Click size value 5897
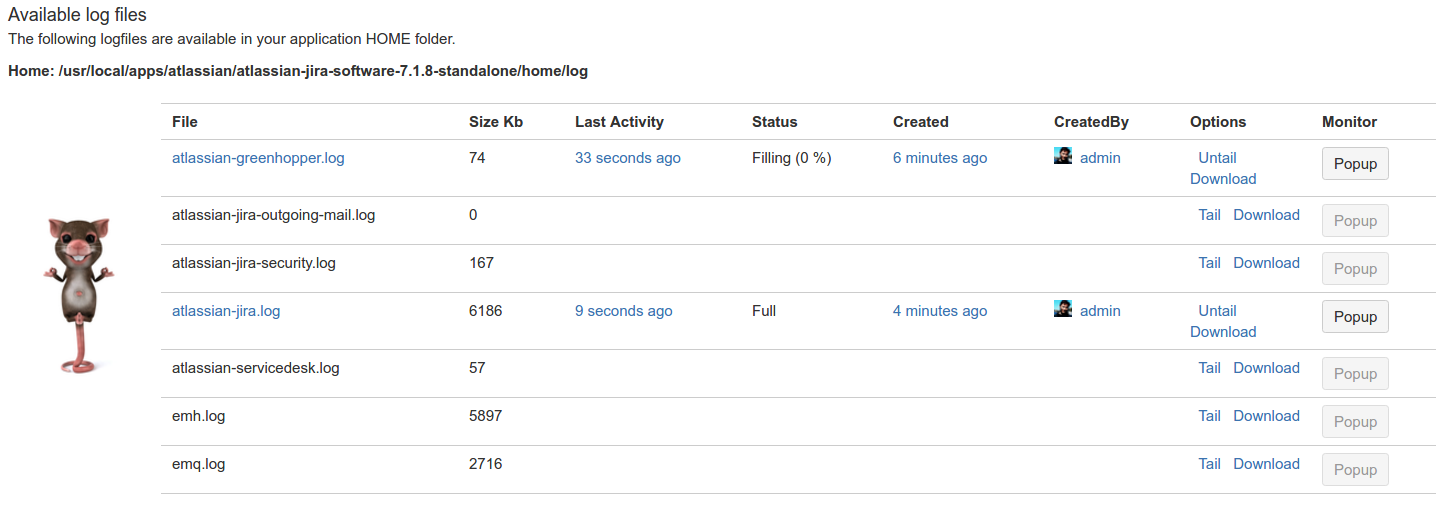This screenshot has height=518, width=1456. 486,416
